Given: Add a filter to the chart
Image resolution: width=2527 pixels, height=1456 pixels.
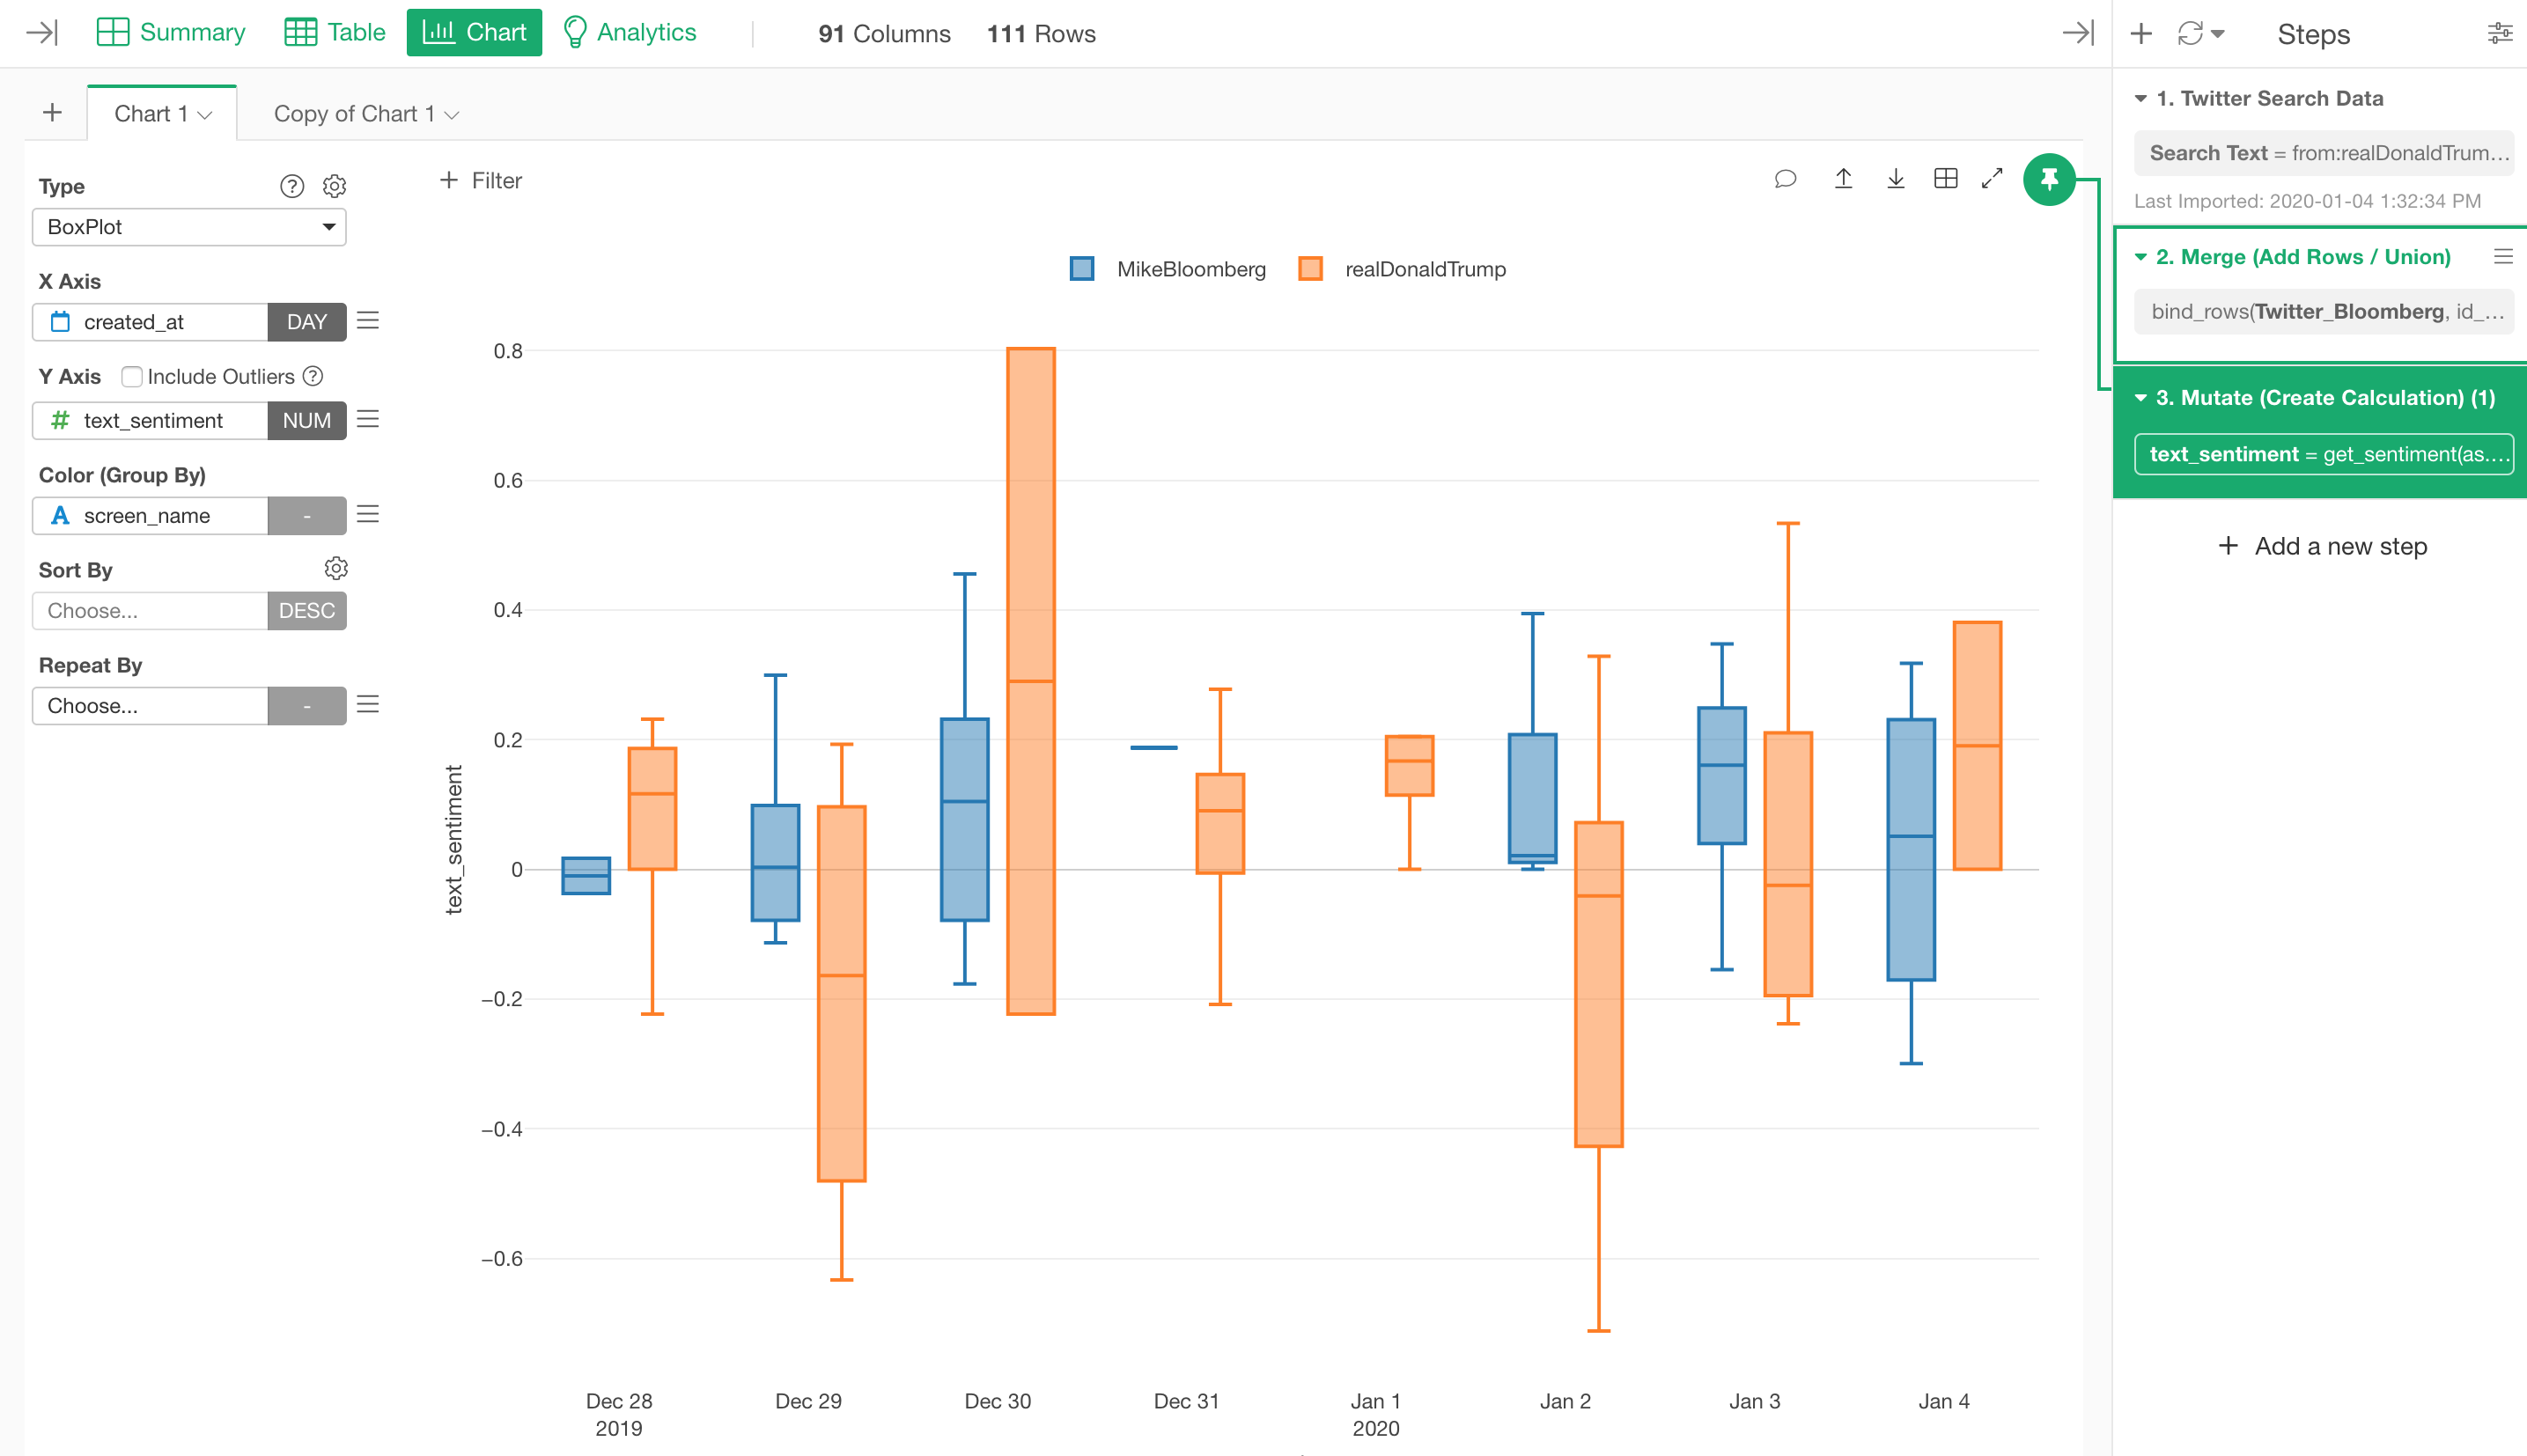Looking at the screenshot, I should tap(480, 181).
